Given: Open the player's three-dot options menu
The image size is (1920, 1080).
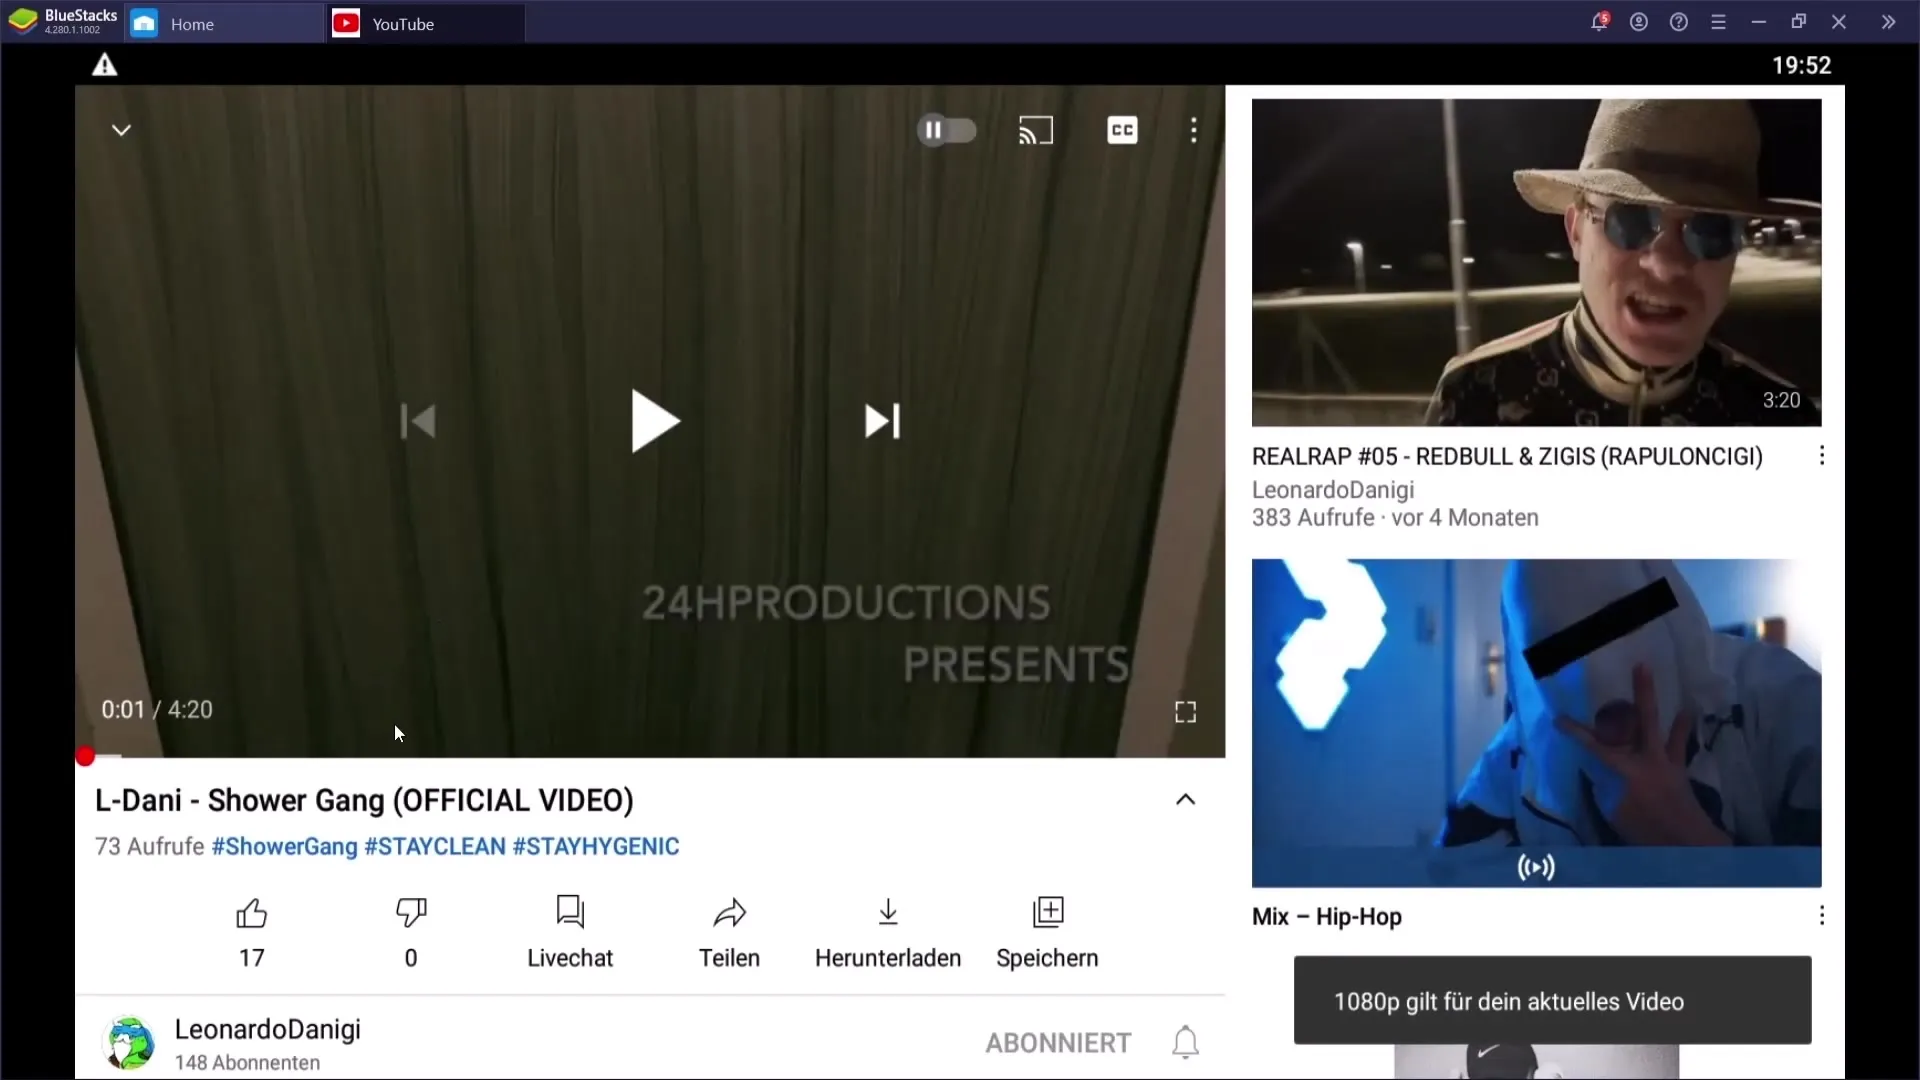Looking at the screenshot, I should 1193,130.
